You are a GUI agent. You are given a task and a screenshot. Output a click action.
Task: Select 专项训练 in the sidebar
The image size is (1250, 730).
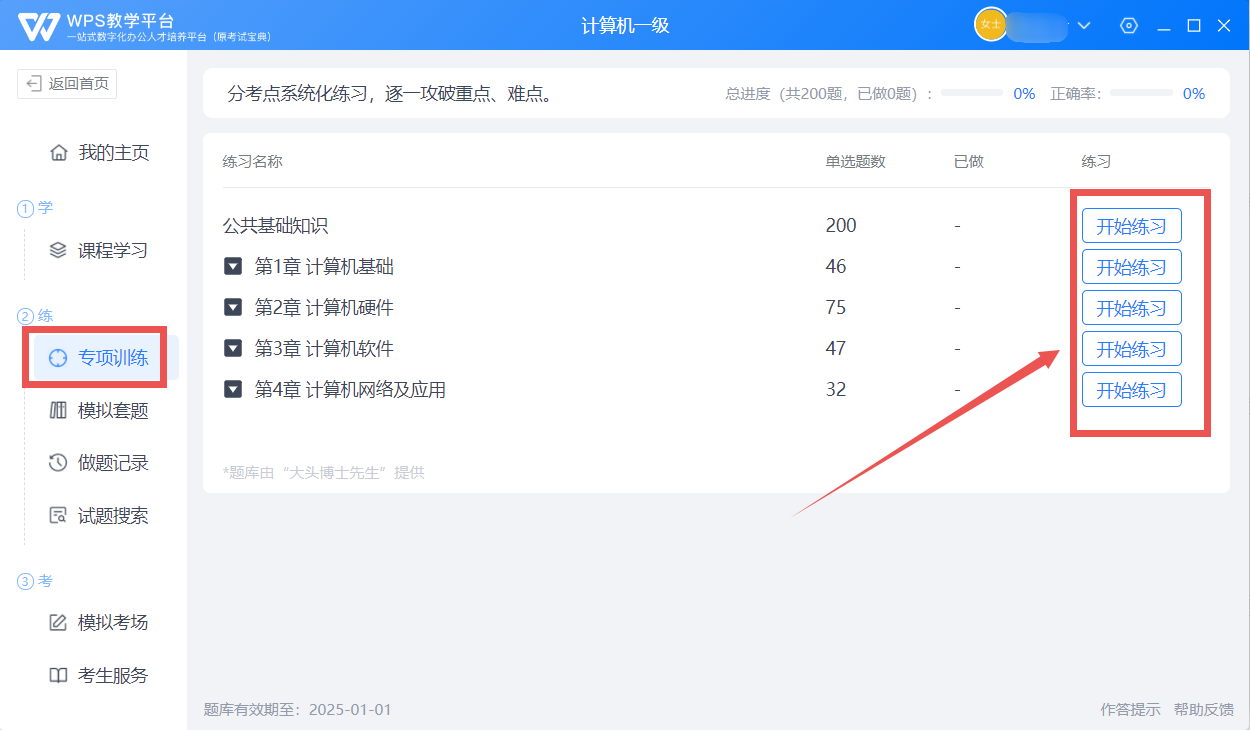click(112, 358)
